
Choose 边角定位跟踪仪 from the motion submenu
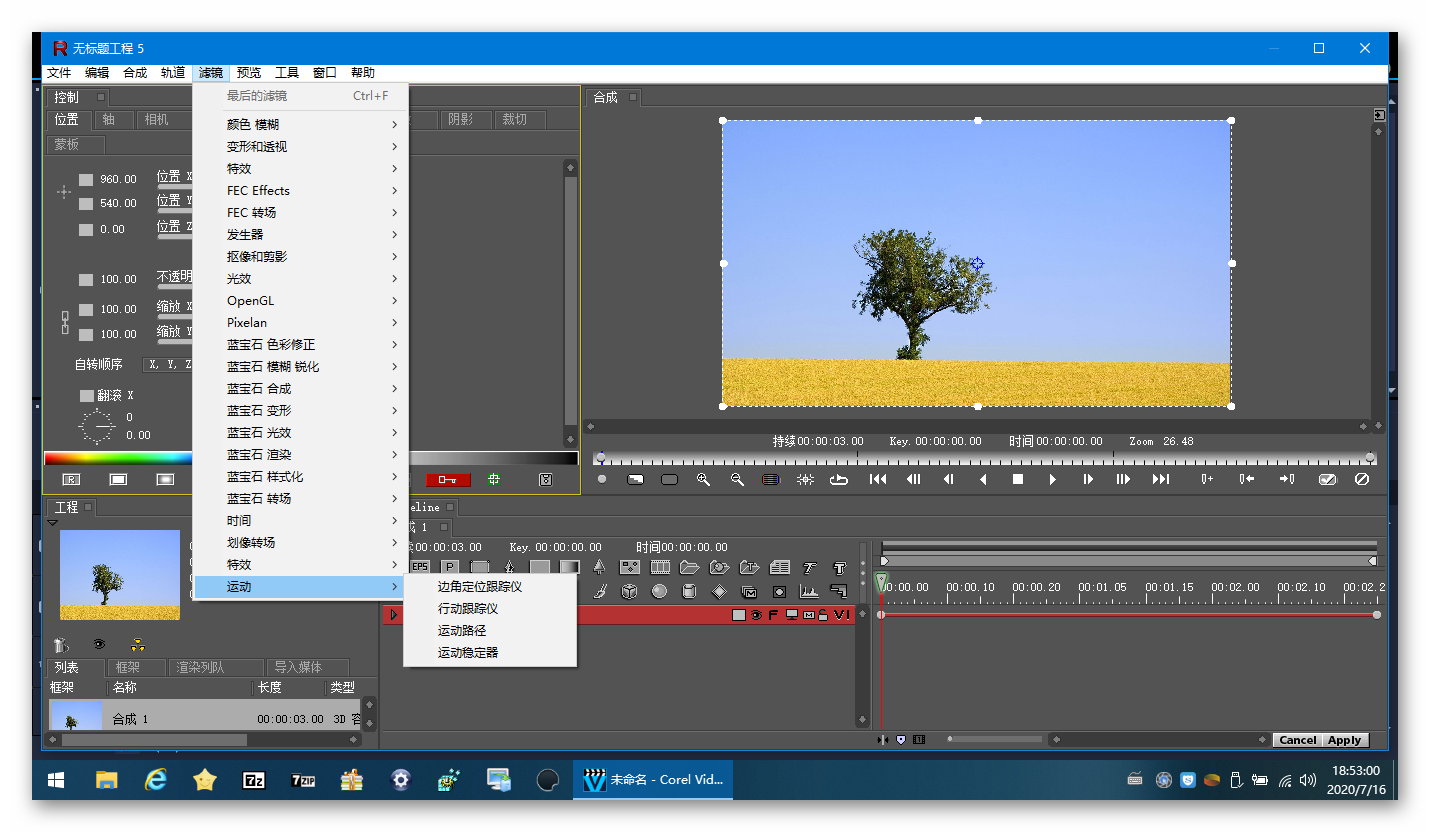[490, 587]
